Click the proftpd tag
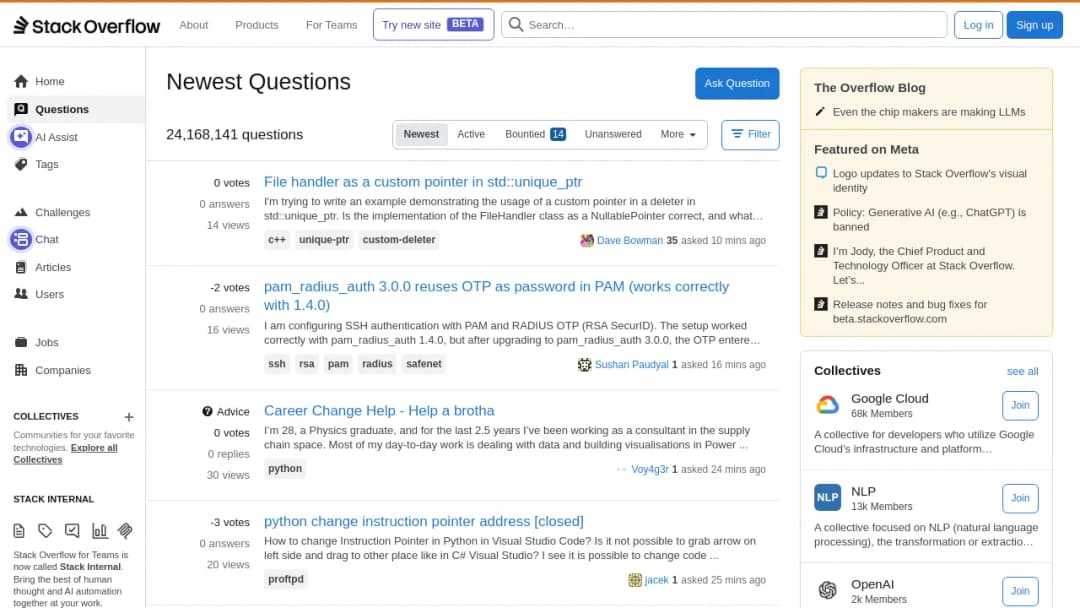The width and height of the screenshot is (1080, 608). pyautogui.click(x=286, y=579)
